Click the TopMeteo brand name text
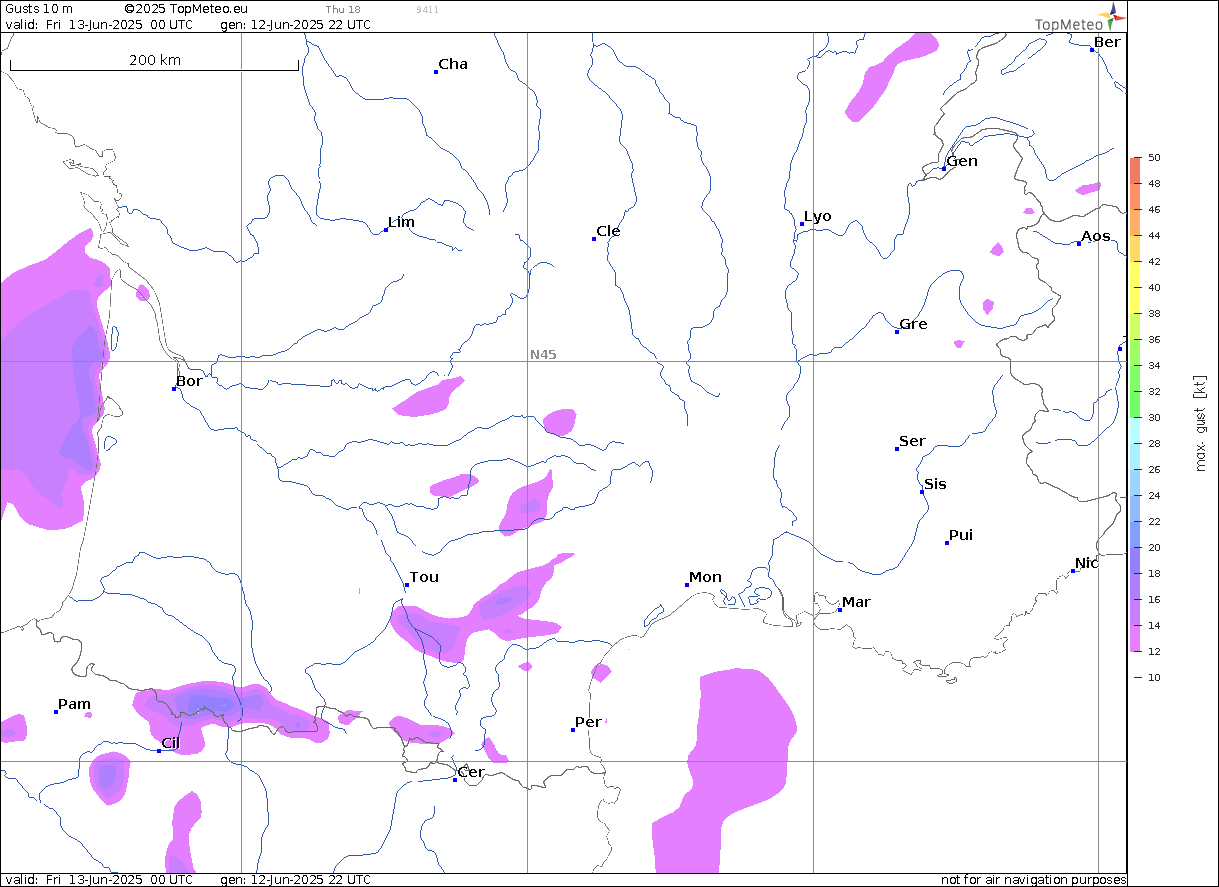The height and width of the screenshot is (887, 1219). coord(1069,25)
